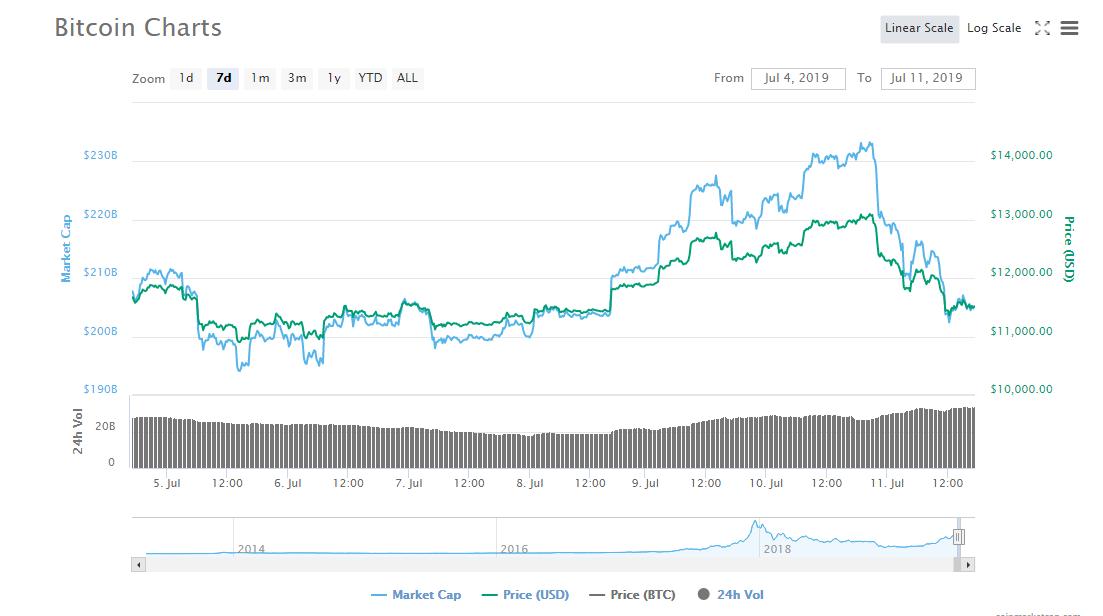Click the $14,000.00 price axis label
The height and width of the screenshot is (616, 1103).
point(1021,155)
